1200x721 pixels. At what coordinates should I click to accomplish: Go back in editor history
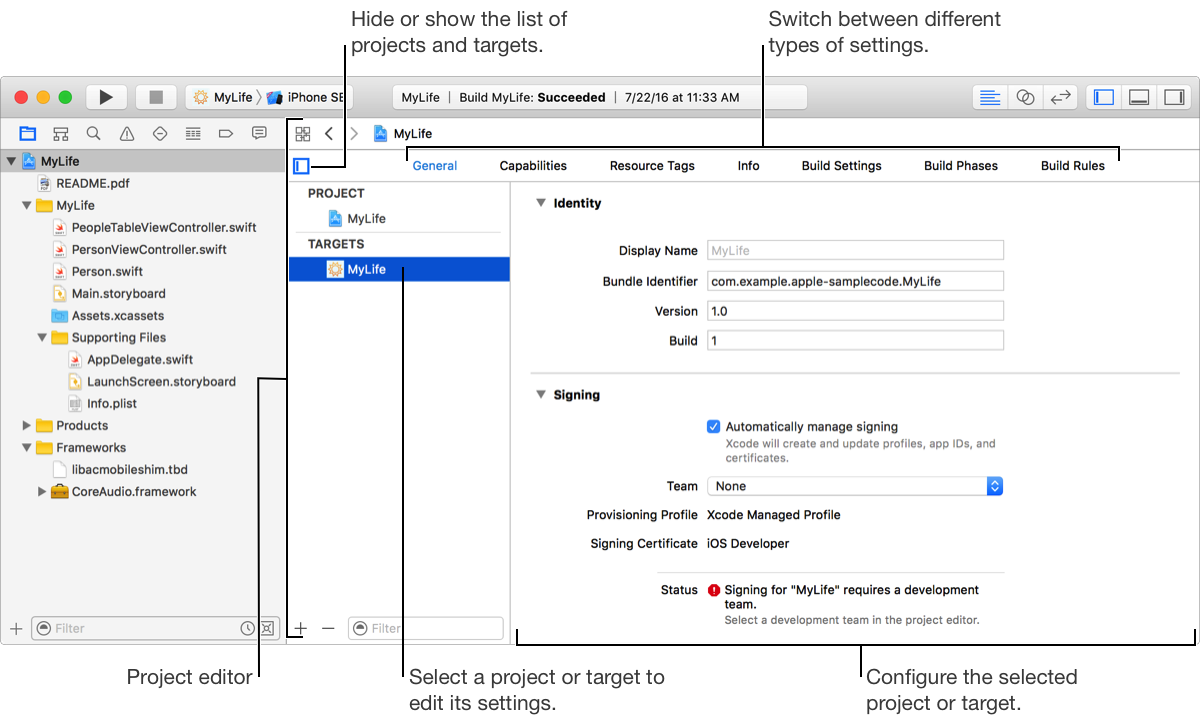pos(328,133)
